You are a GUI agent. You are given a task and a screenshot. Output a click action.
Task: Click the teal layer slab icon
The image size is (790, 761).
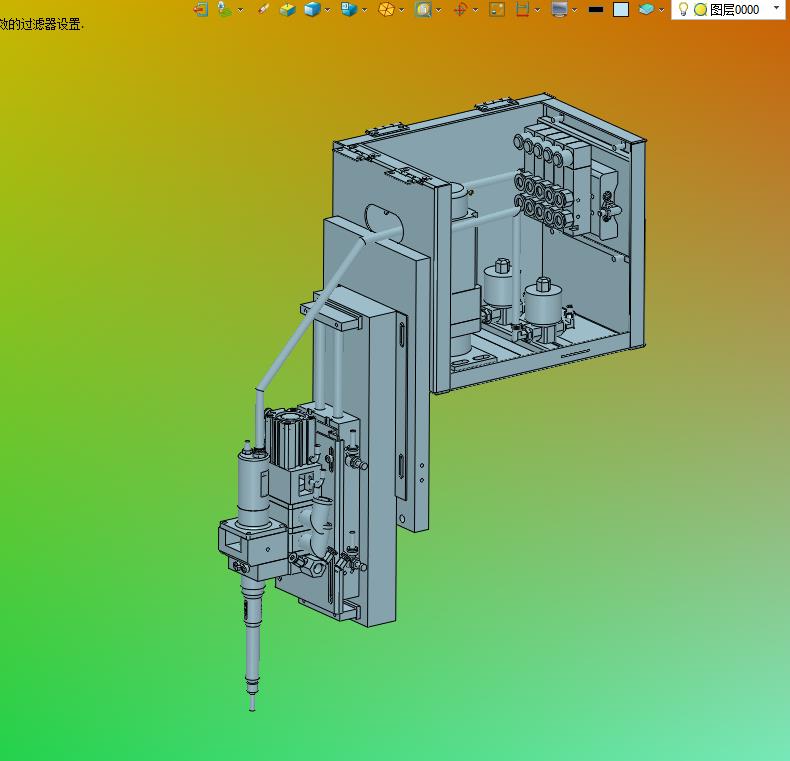click(646, 10)
